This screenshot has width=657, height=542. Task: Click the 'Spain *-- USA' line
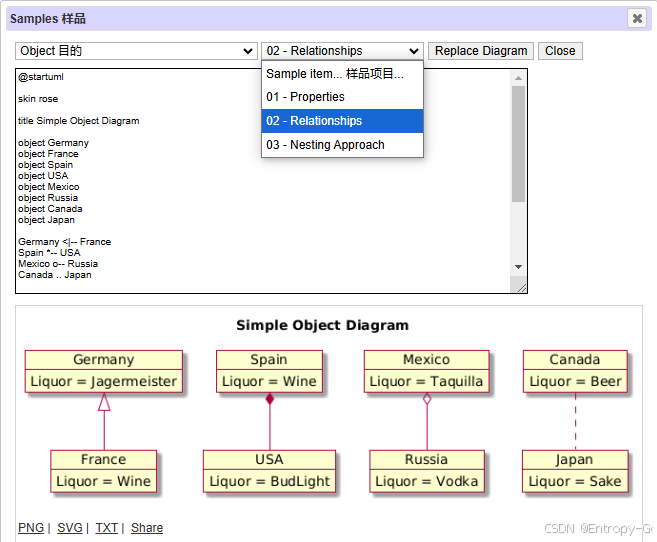pyautogui.click(x=49, y=253)
